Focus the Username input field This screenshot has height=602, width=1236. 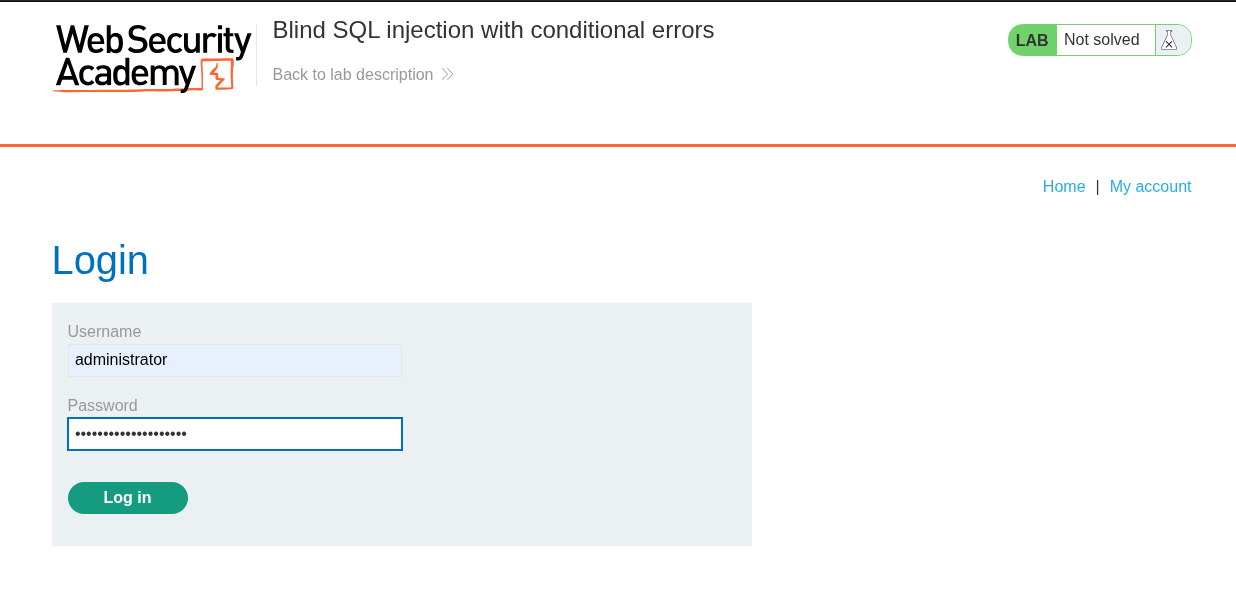pyautogui.click(x=235, y=360)
